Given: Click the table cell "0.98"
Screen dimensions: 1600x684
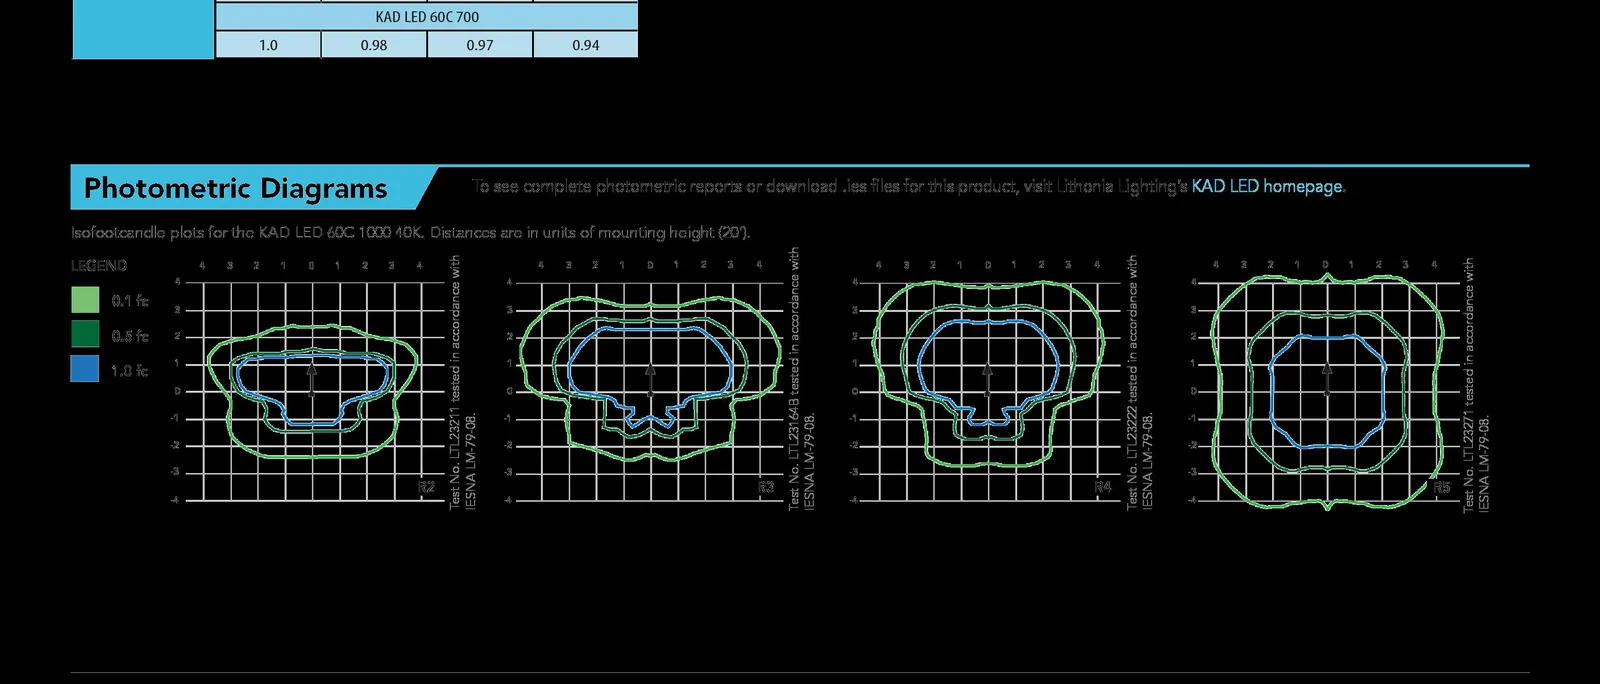Looking at the screenshot, I should (x=374, y=45).
